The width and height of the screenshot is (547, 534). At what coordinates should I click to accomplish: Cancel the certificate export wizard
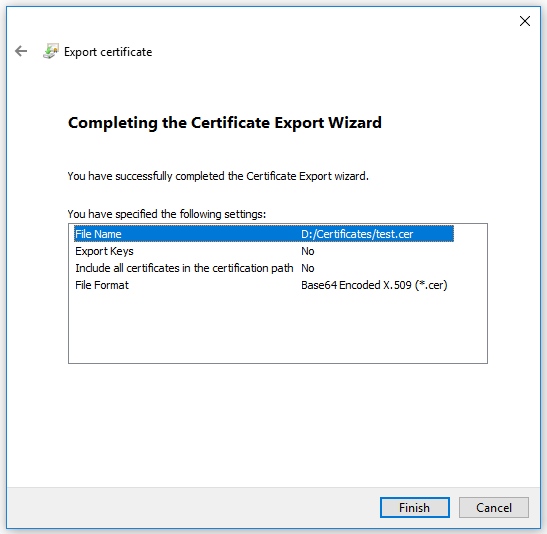(494, 507)
